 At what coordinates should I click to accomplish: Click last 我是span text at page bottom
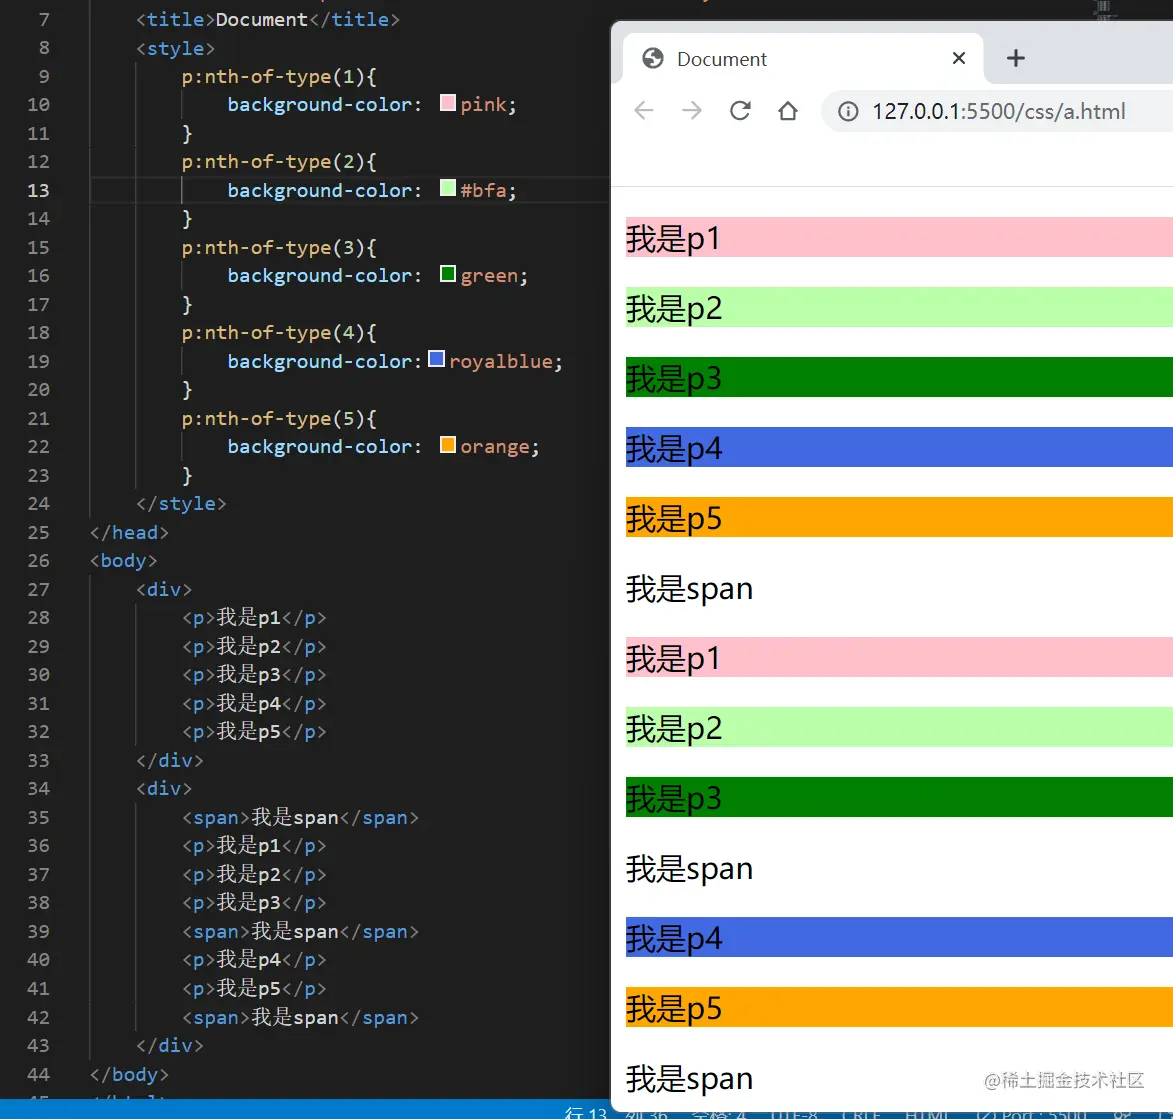[689, 1079]
